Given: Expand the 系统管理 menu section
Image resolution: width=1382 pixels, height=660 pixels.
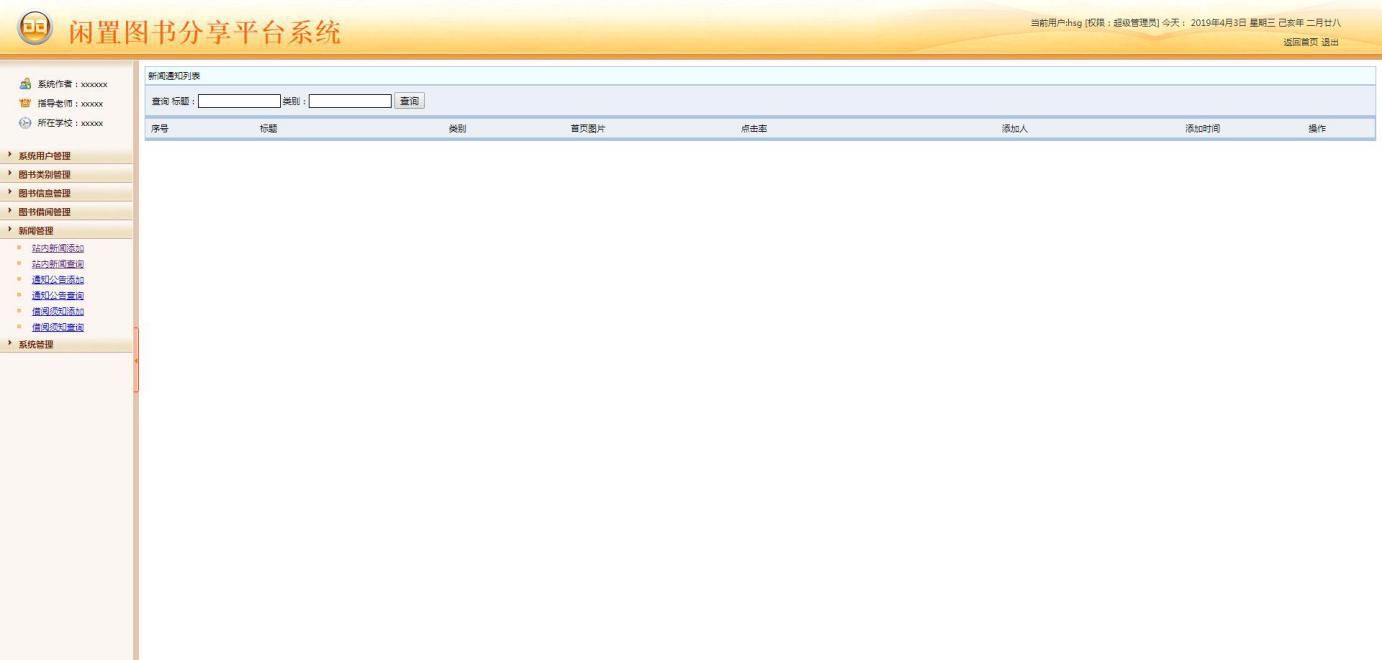Looking at the screenshot, I should point(66,345).
